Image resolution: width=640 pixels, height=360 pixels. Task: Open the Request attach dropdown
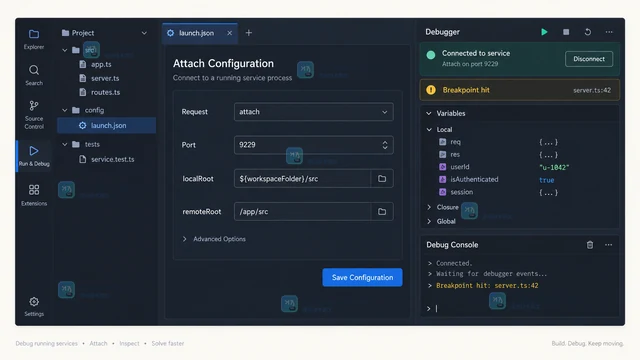click(x=313, y=112)
